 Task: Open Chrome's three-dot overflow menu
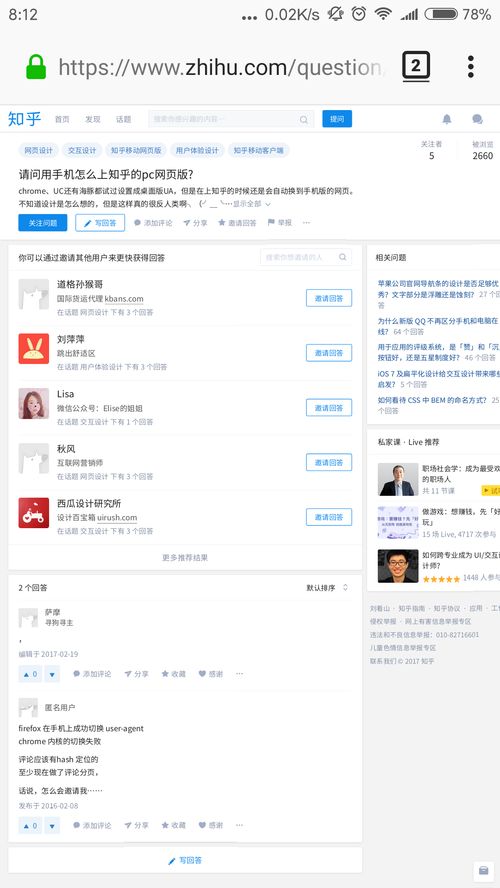tap(471, 67)
